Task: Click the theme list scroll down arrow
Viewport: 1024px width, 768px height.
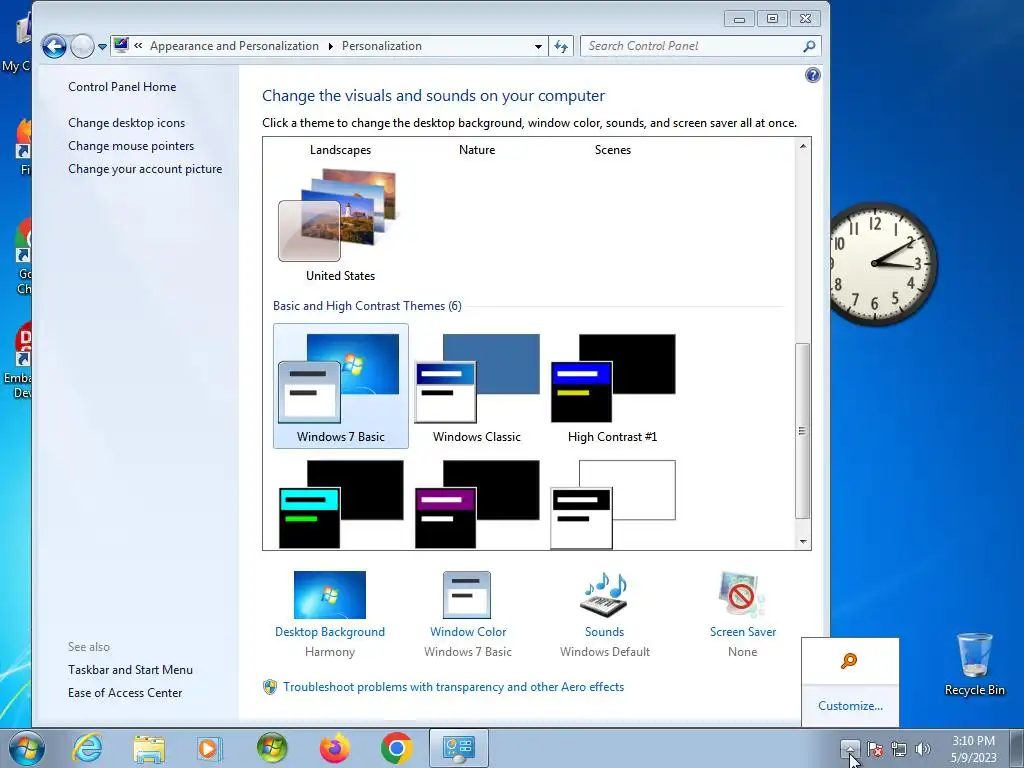Action: click(x=803, y=541)
